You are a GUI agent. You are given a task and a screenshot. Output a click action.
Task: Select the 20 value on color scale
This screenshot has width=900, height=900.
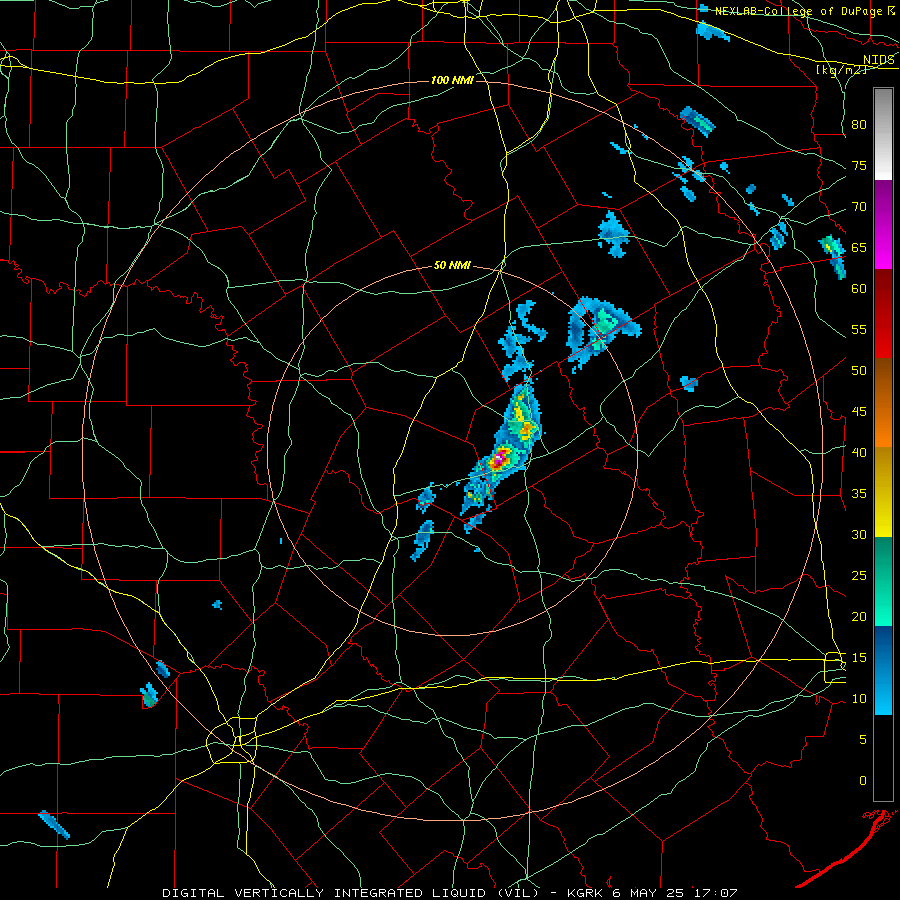pos(859,616)
